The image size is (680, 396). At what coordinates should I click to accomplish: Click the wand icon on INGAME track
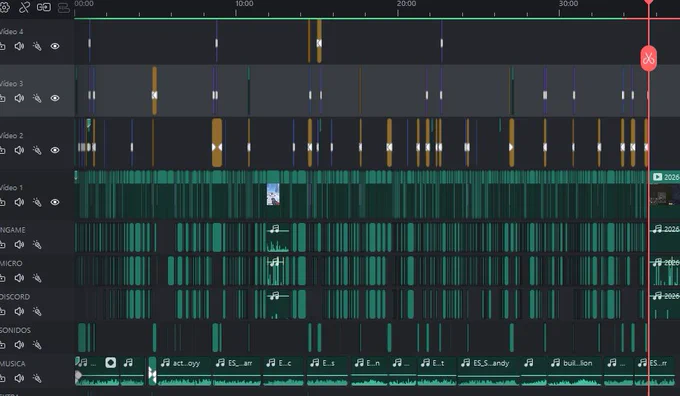(37, 245)
